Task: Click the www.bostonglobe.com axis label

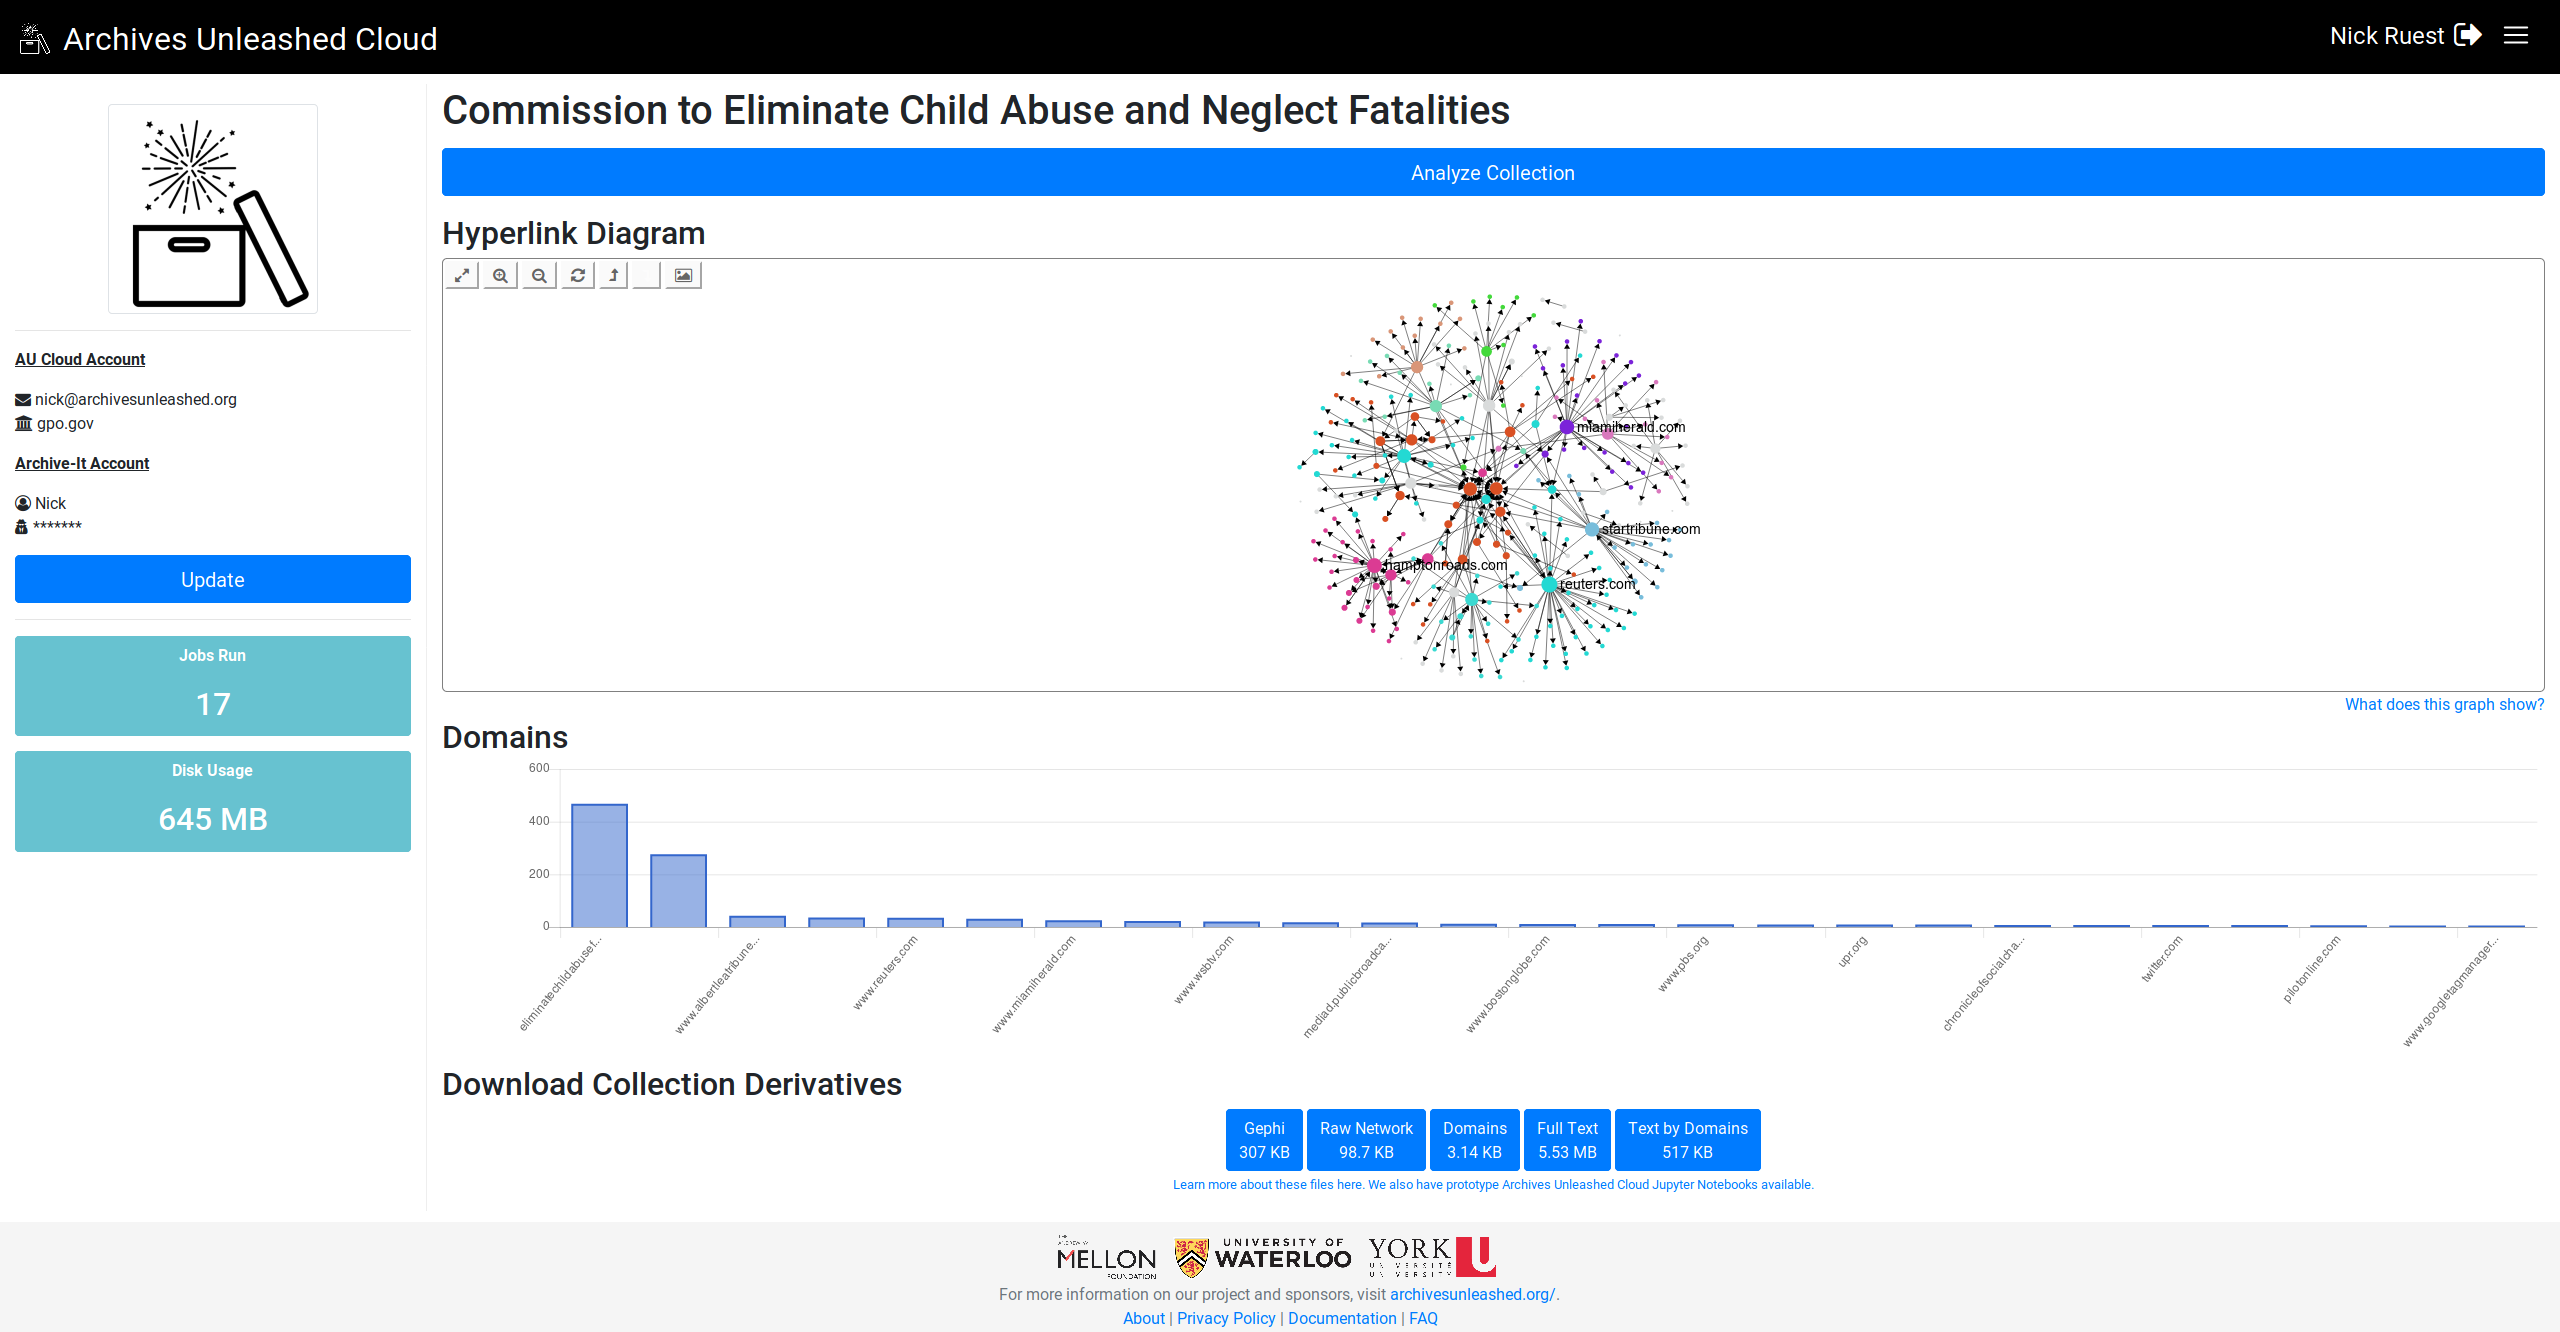Action: click(x=1508, y=983)
